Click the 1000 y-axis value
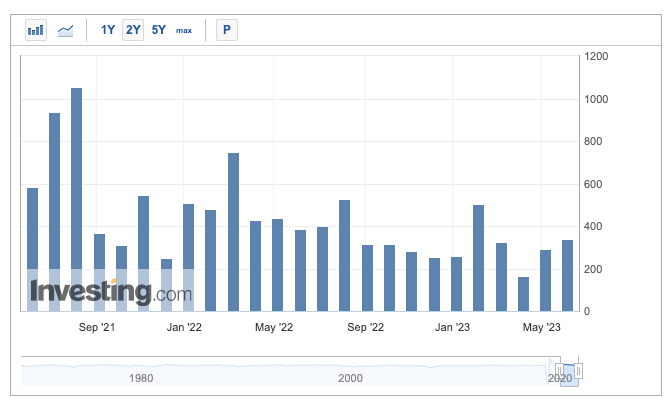 coord(596,99)
